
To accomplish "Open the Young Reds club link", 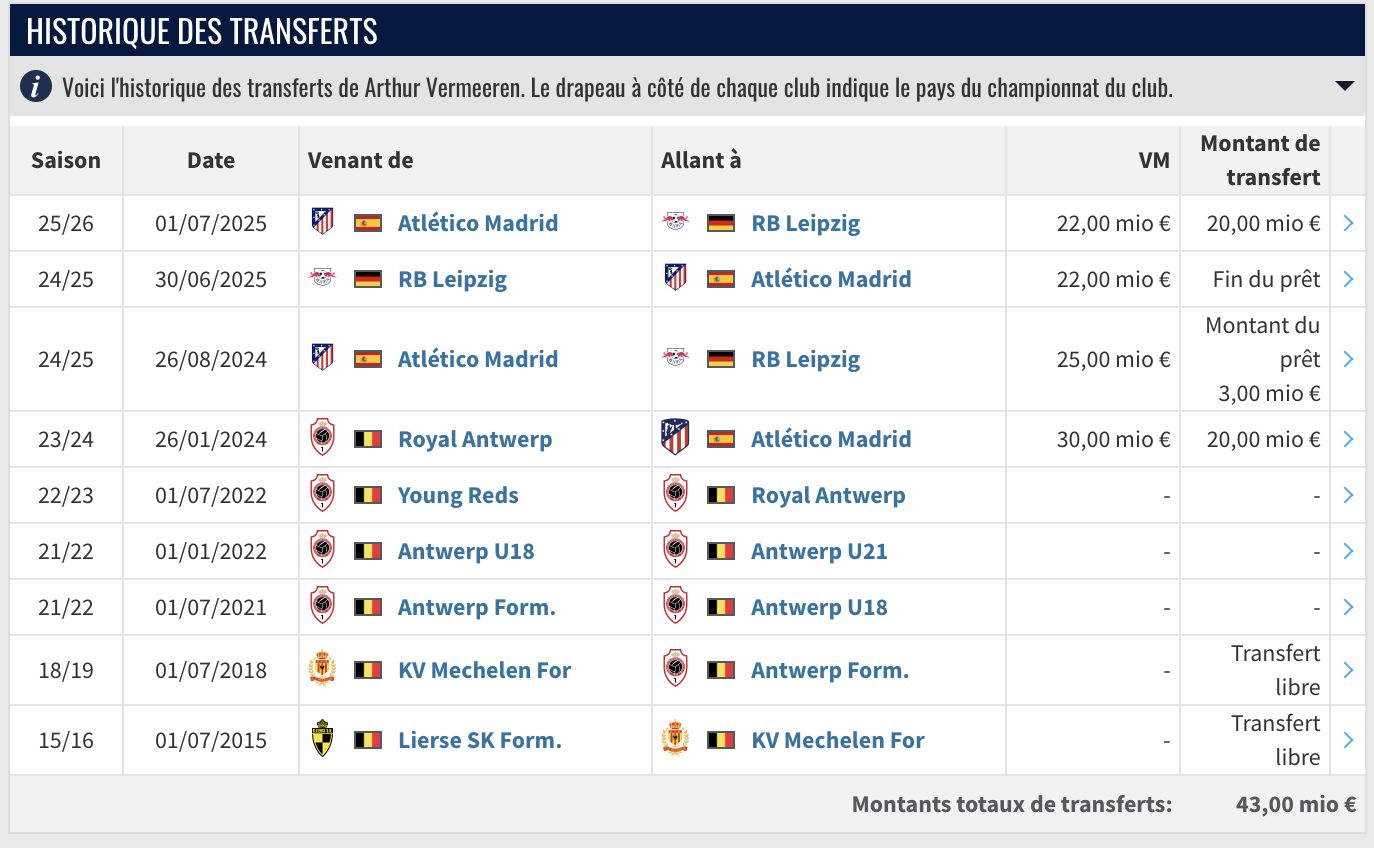I will (x=458, y=495).
